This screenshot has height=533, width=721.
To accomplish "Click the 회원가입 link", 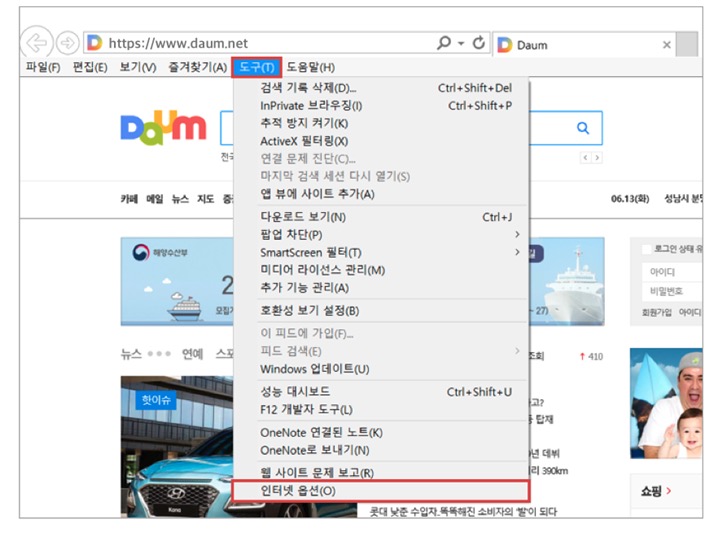I will 657,312.
